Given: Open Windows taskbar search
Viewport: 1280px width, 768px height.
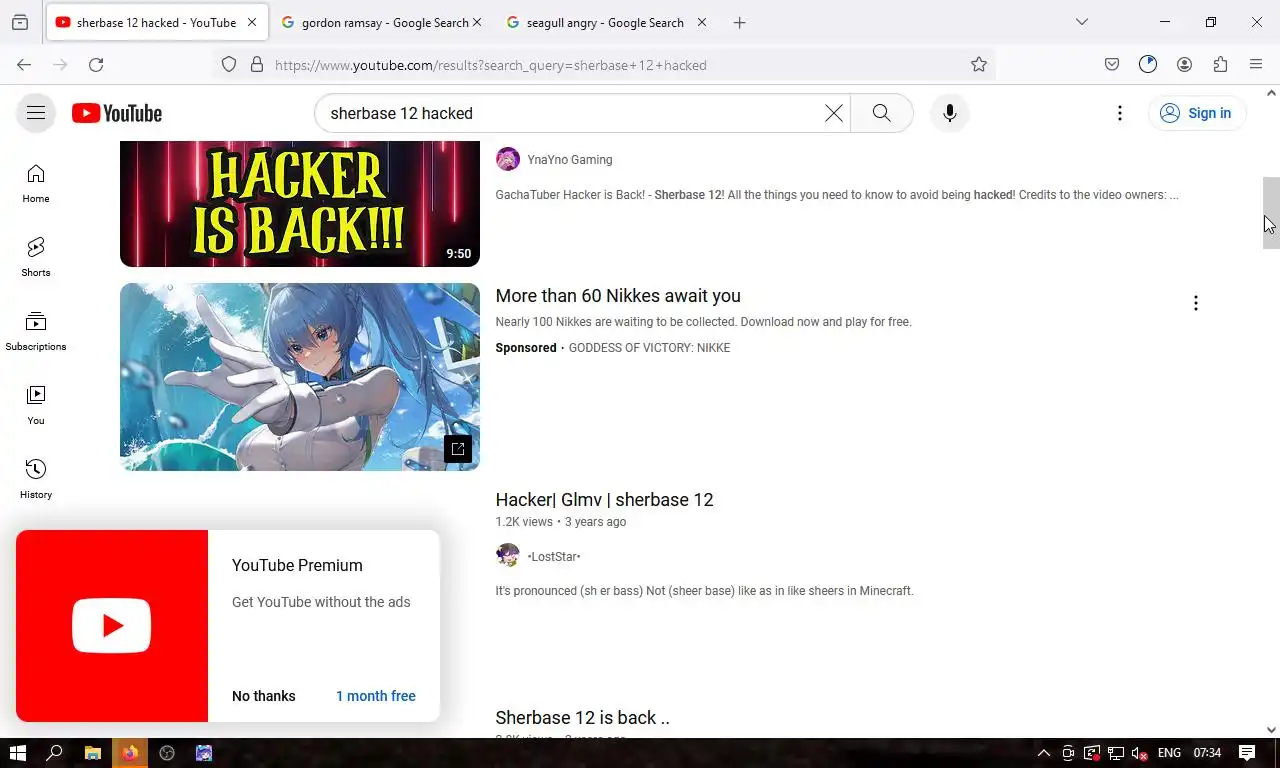Looking at the screenshot, I should coord(55,753).
